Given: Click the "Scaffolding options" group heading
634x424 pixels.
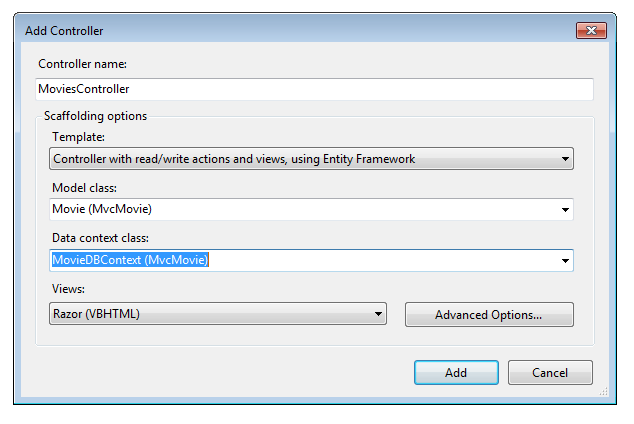Looking at the screenshot, I should tap(95, 116).
